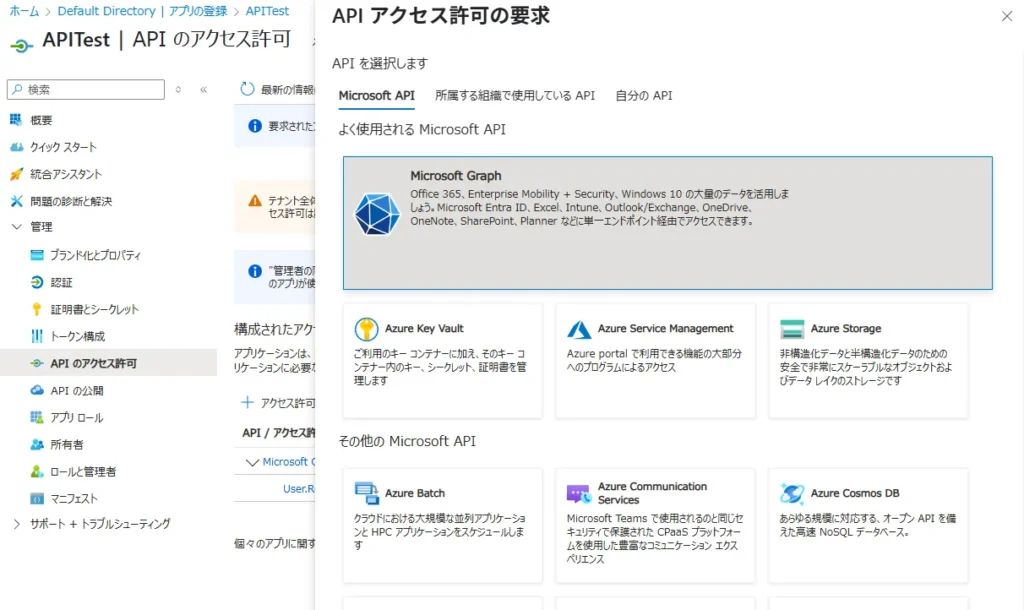Switch to the Microsoft API tab
1024x610 pixels.
point(377,95)
